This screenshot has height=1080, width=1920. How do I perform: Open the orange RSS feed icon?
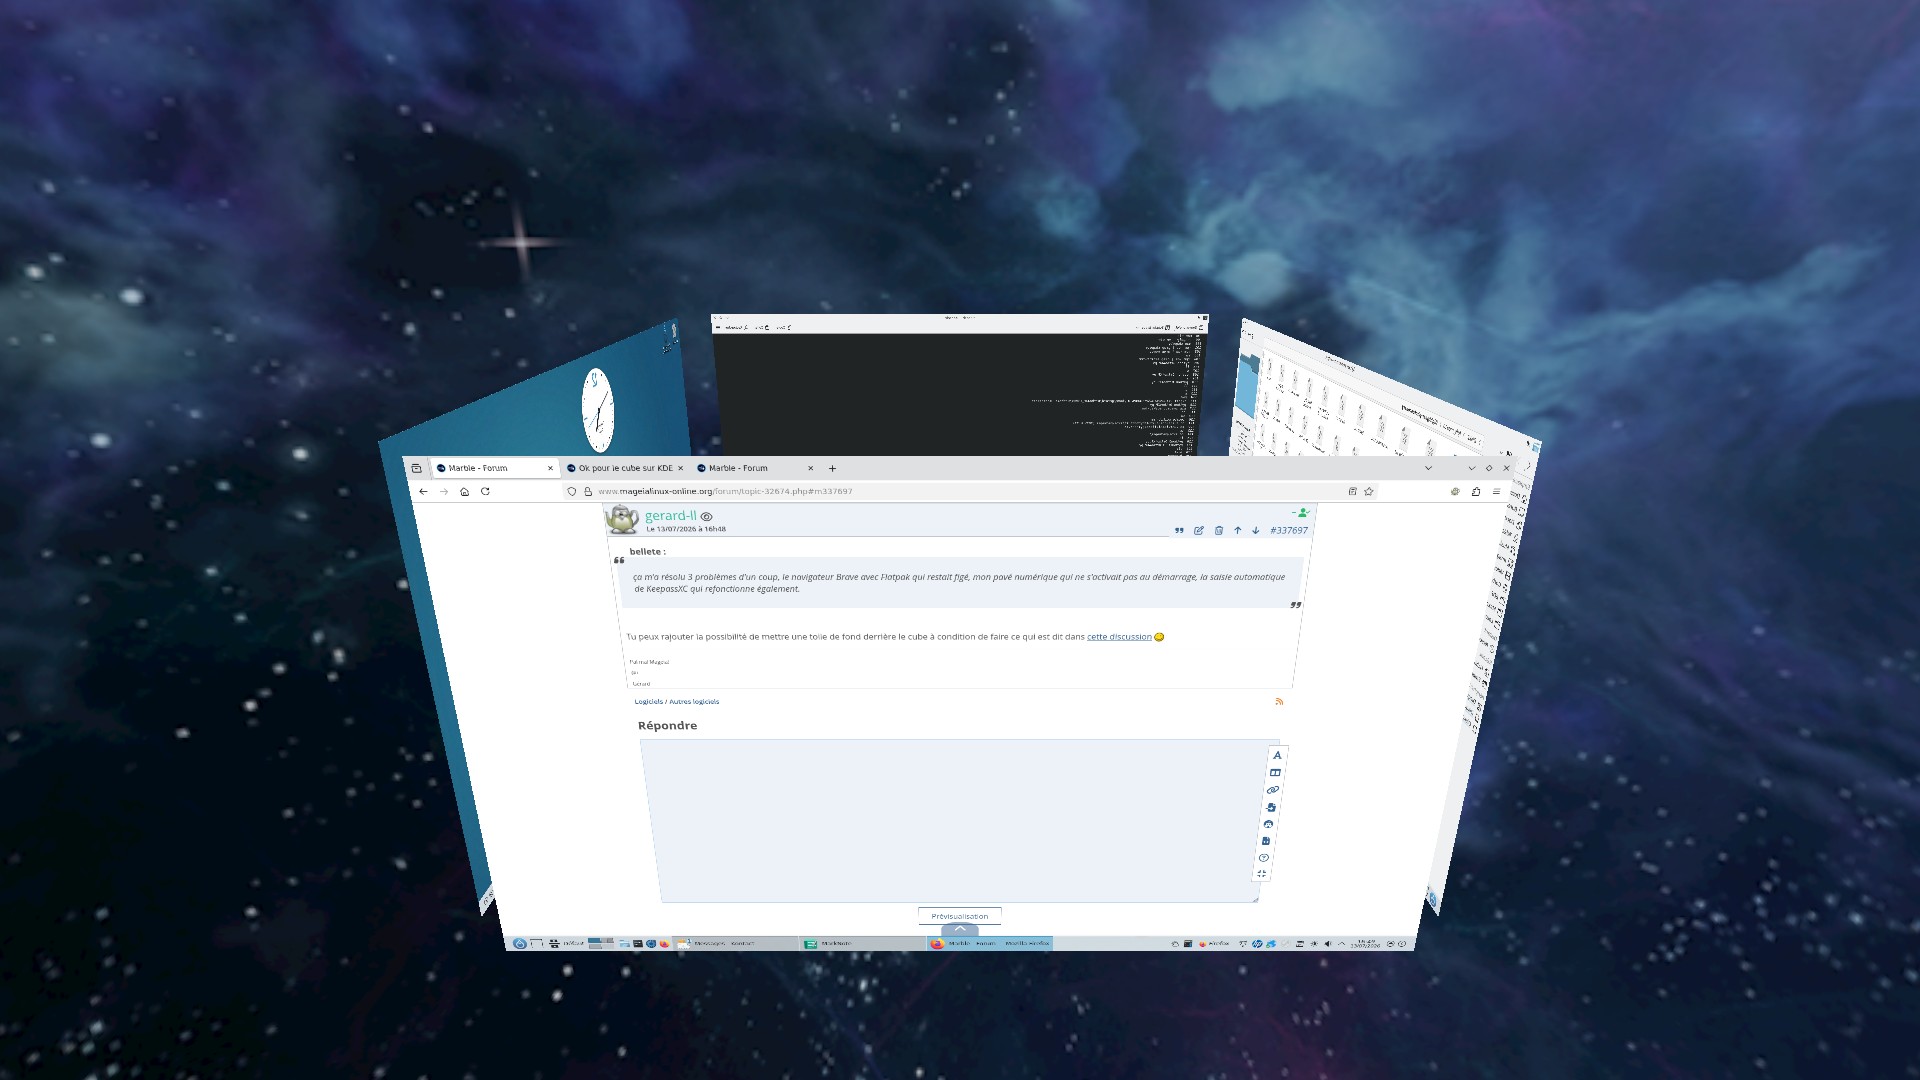click(x=1279, y=702)
